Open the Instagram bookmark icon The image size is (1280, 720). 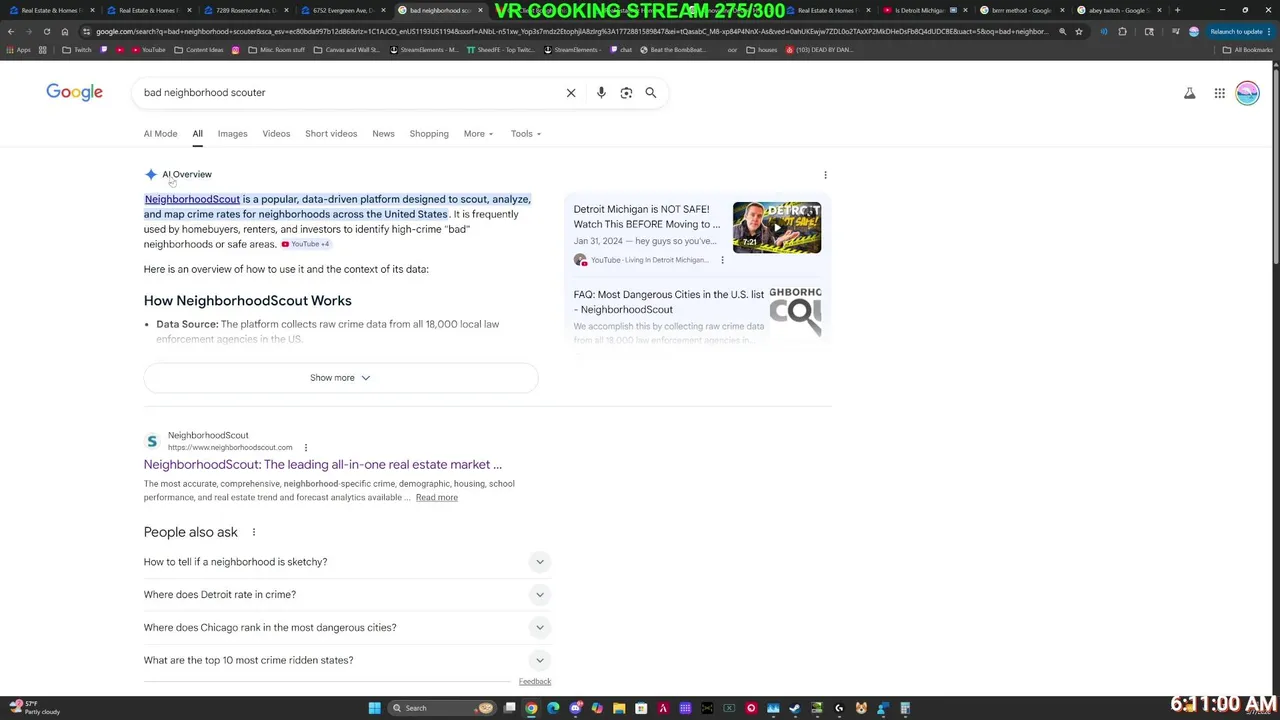point(236,50)
